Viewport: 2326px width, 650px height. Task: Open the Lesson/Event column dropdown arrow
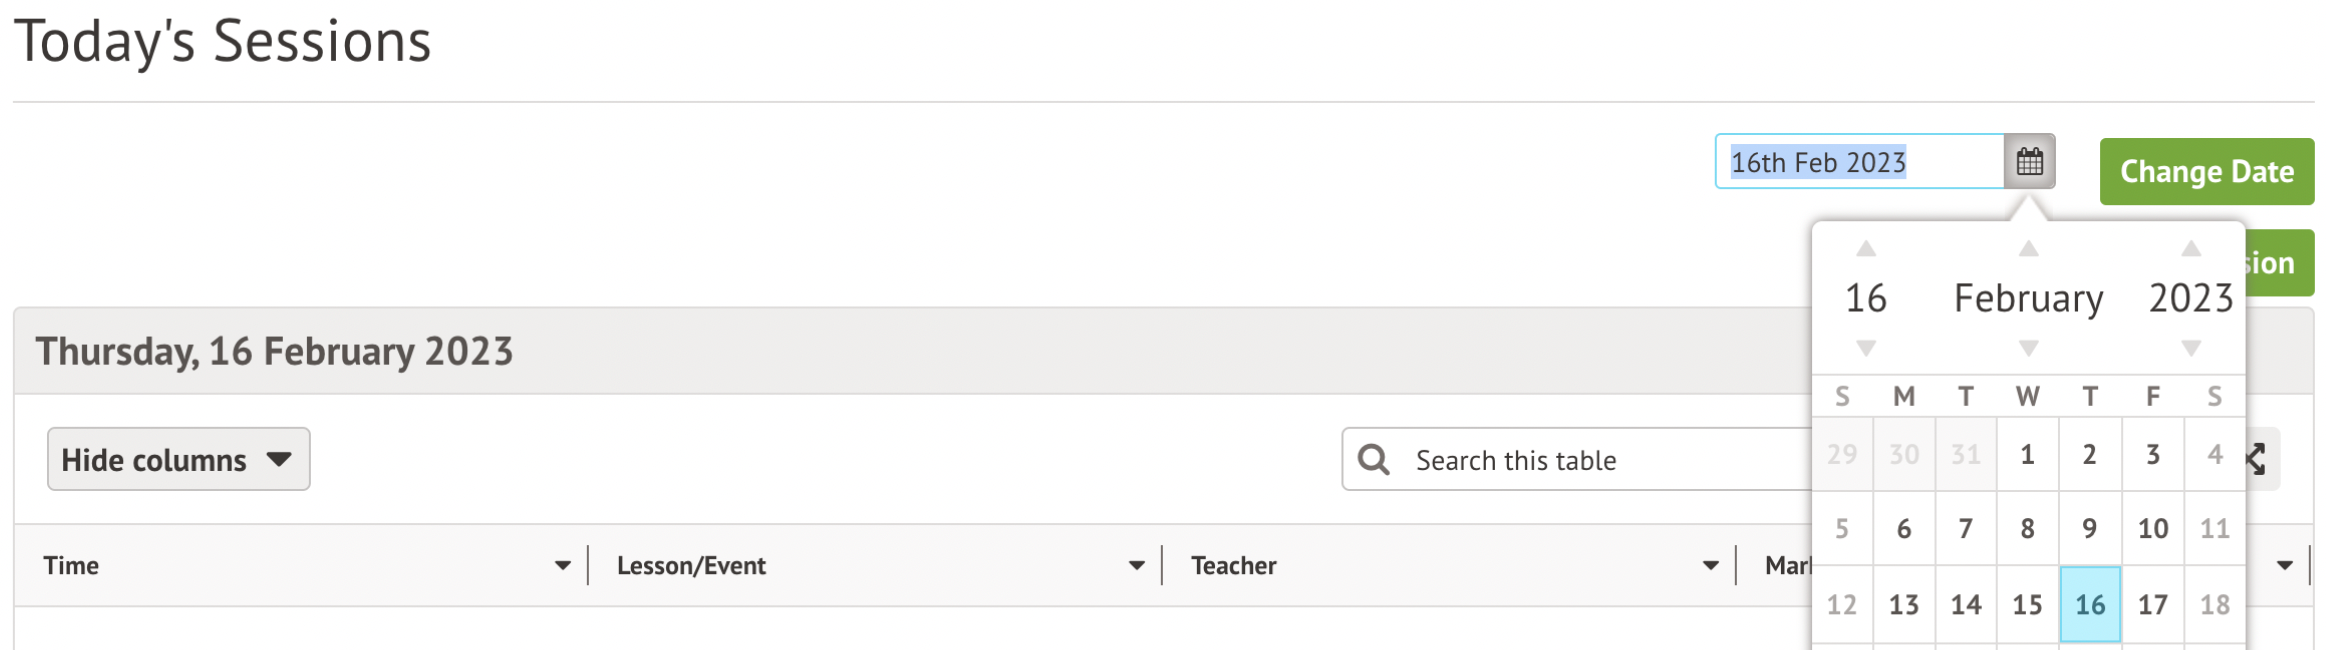[1136, 566]
